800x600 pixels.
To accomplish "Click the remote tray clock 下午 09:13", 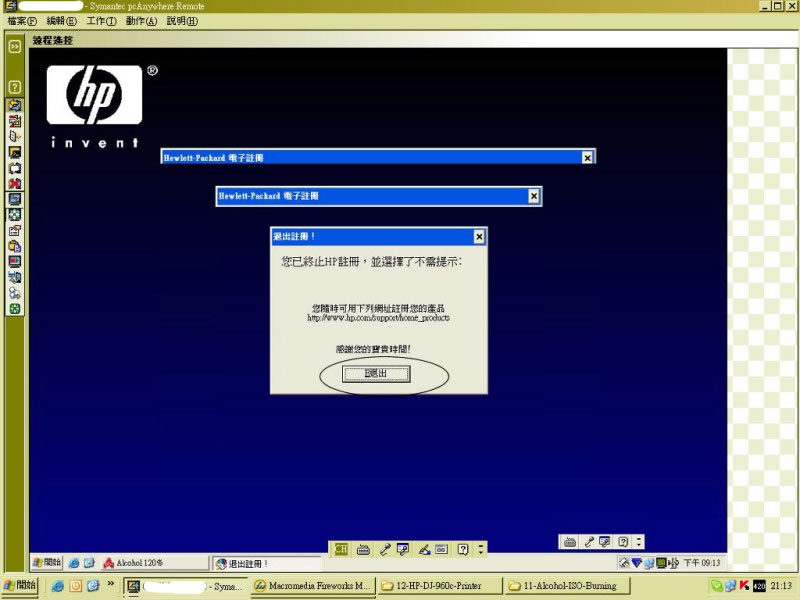I will coord(702,563).
